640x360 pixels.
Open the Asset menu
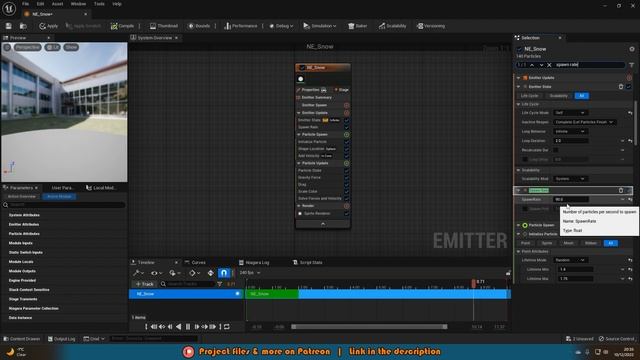[x=57, y=4]
